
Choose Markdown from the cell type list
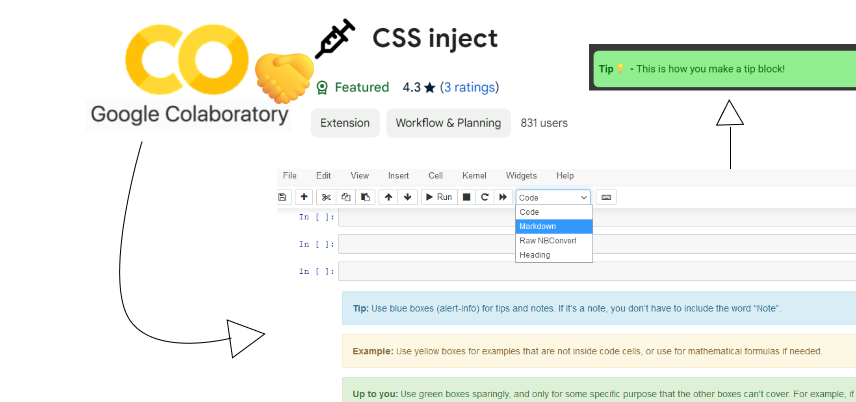click(554, 226)
